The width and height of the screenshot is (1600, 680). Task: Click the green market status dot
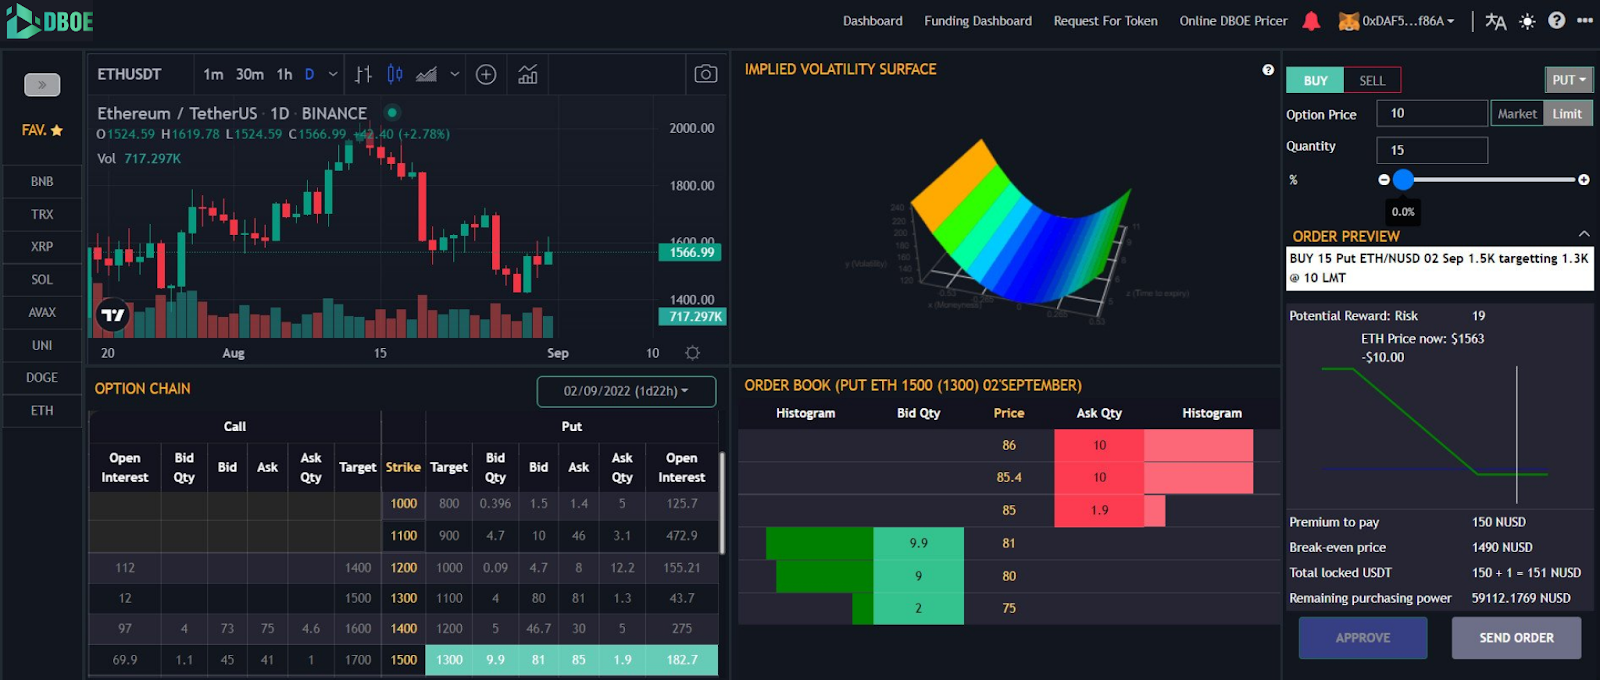pos(392,113)
